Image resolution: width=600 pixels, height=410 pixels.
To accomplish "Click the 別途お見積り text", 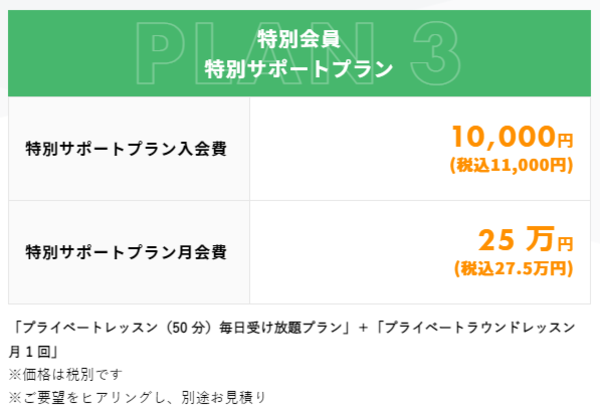I will [223, 398].
